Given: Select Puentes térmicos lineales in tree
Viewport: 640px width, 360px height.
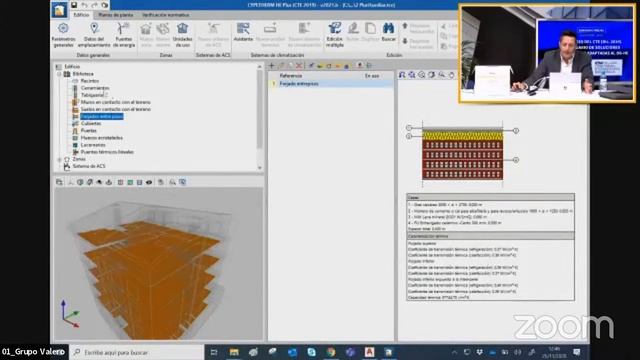Looking at the screenshot, I should [x=107, y=152].
